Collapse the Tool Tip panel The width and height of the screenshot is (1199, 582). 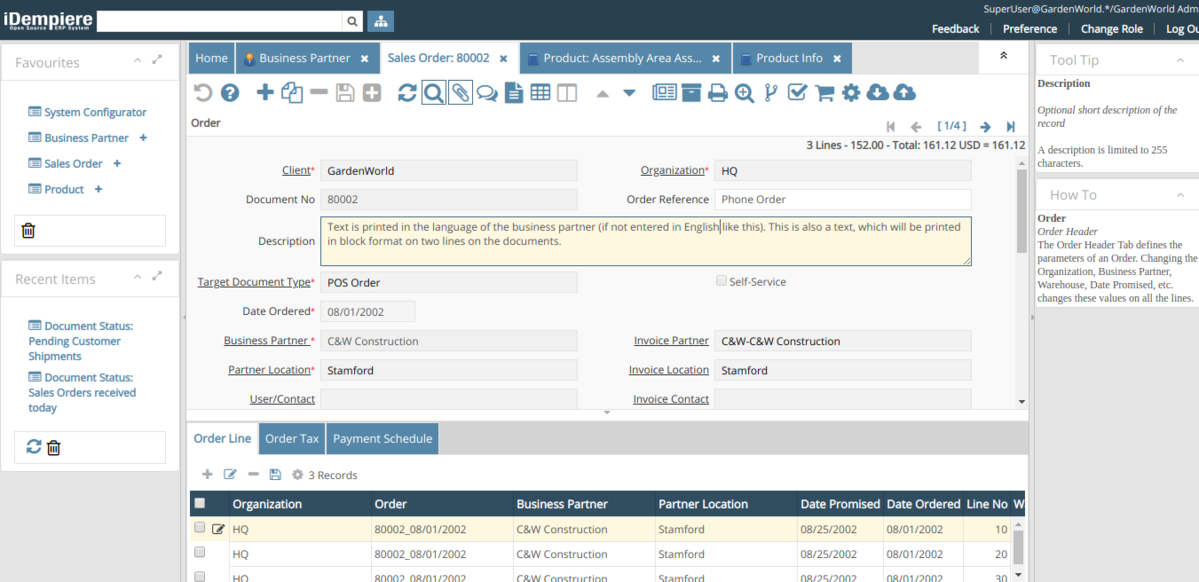coord(1180,61)
